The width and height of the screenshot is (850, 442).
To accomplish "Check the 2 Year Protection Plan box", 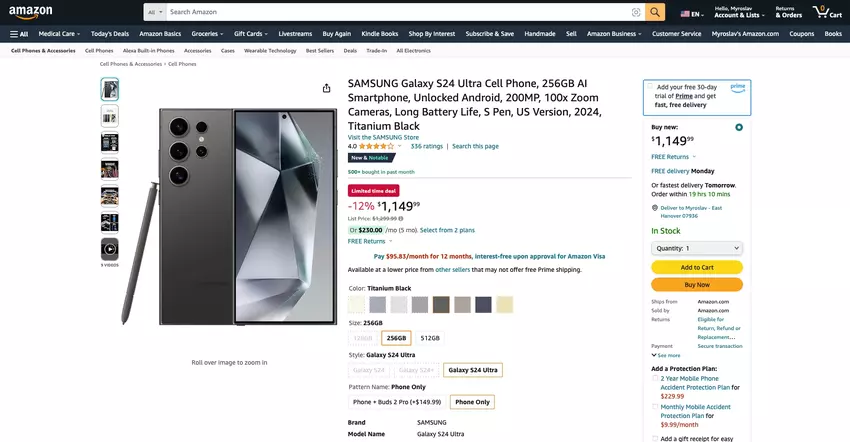I will tap(655, 379).
